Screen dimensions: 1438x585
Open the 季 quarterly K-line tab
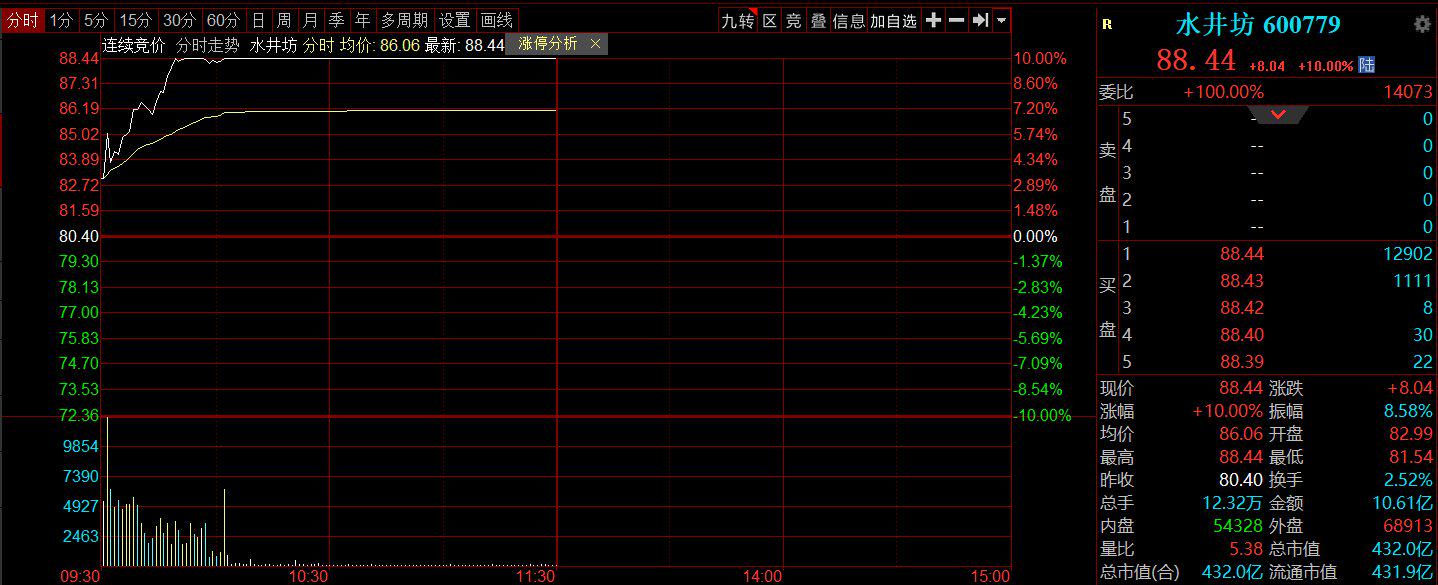(x=336, y=20)
